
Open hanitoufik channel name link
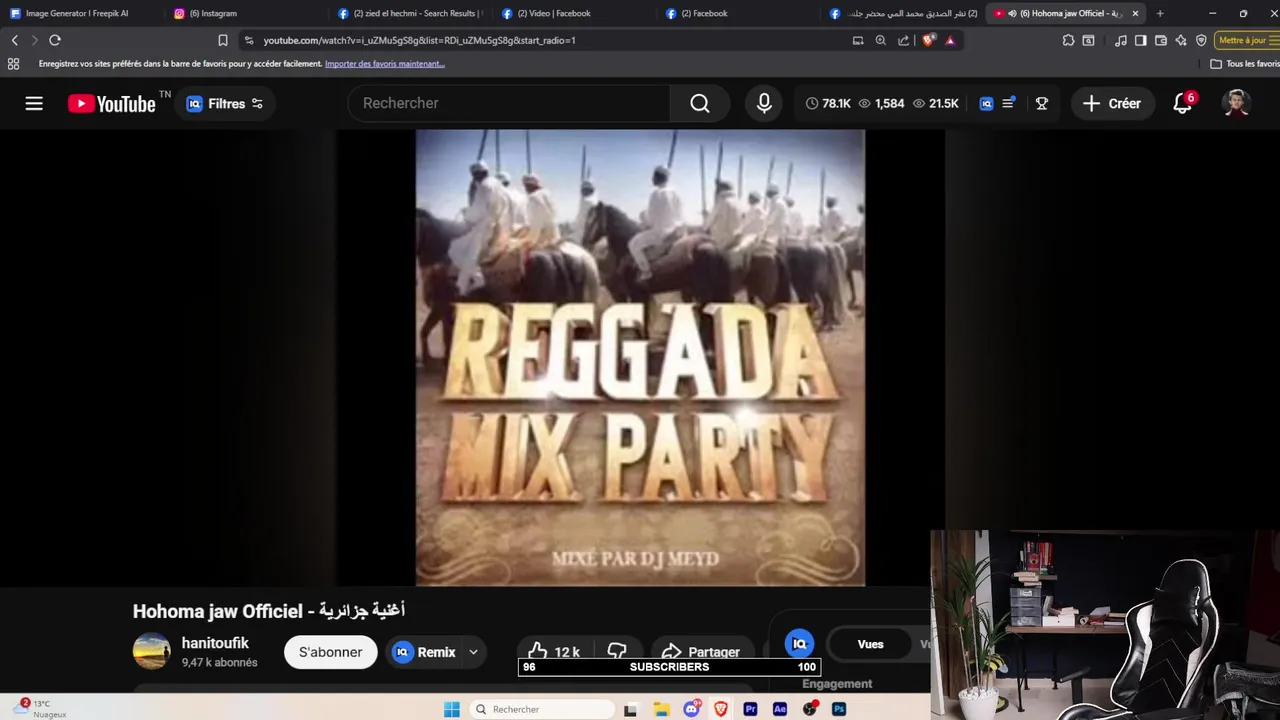[215, 643]
